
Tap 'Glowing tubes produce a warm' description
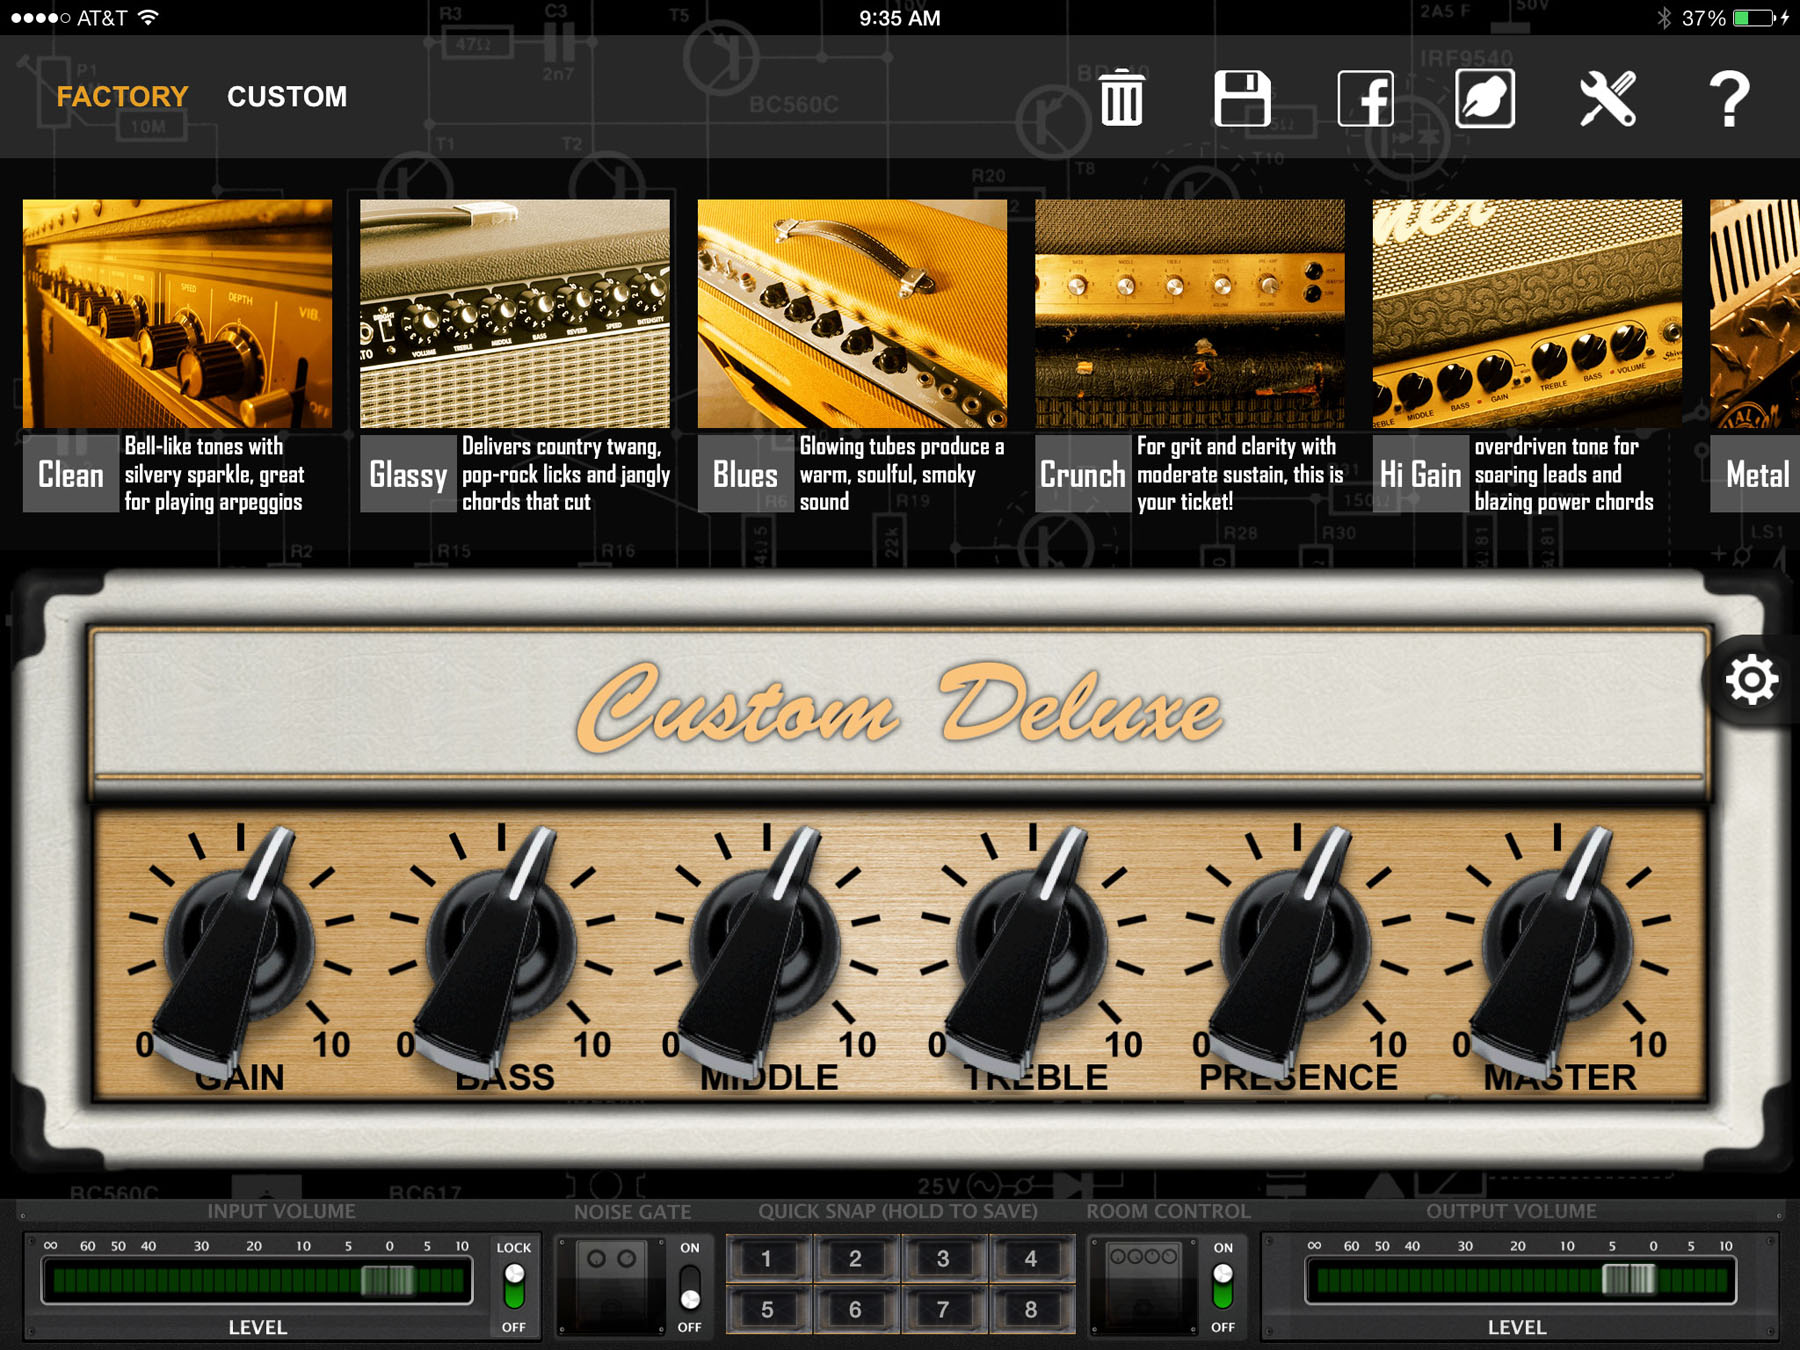902,474
